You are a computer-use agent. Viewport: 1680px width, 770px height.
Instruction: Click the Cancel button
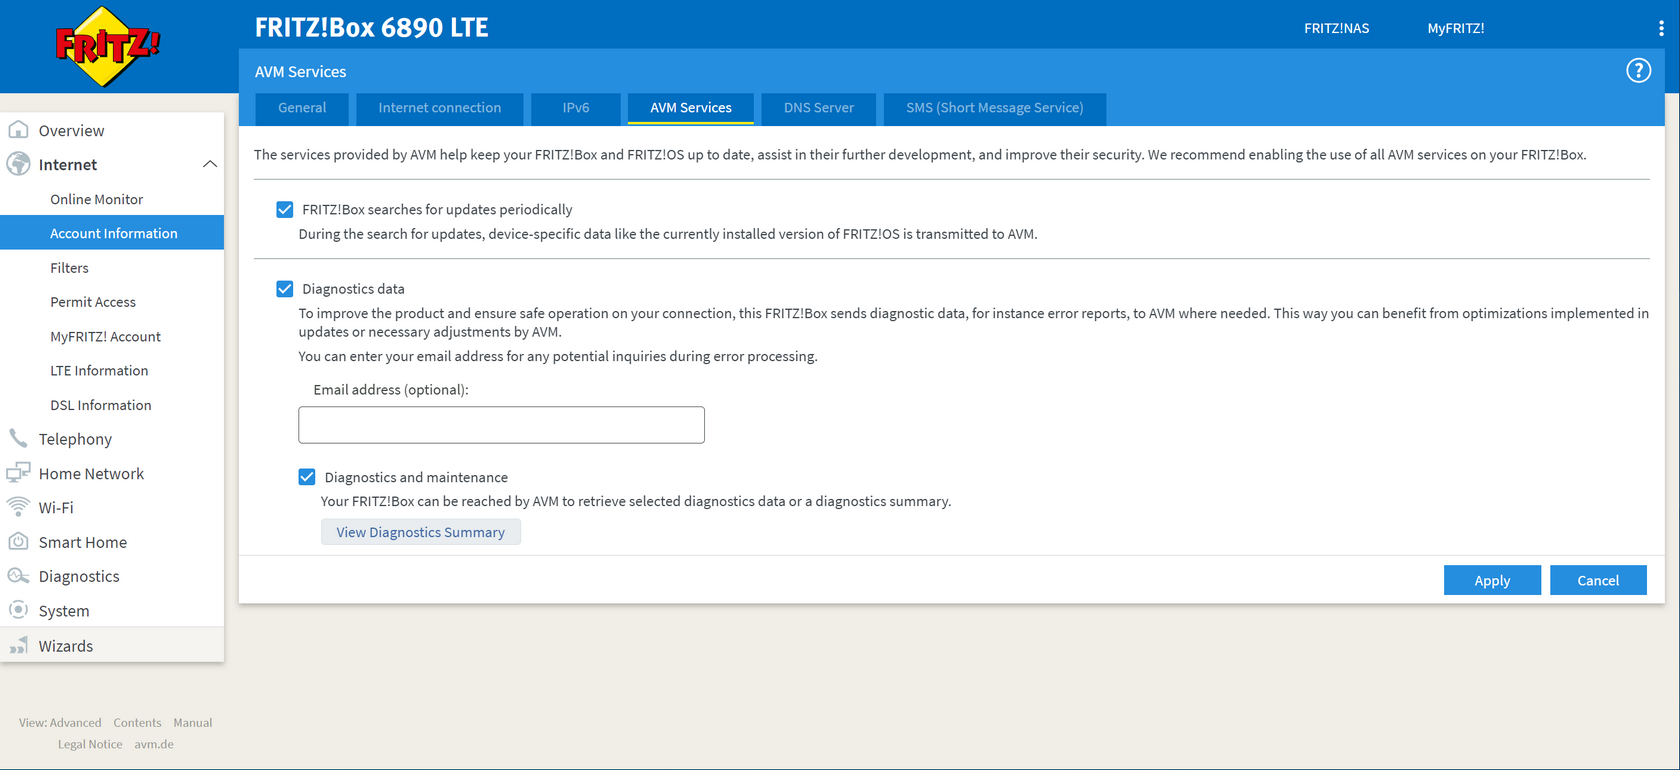click(1598, 580)
